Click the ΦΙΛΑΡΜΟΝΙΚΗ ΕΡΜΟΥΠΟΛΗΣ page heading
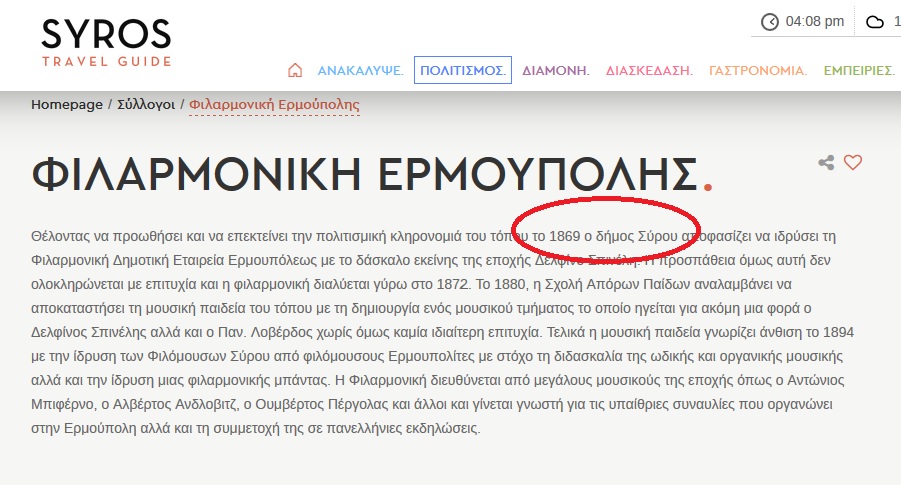The width and height of the screenshot is (901, 485). point(365,174)
